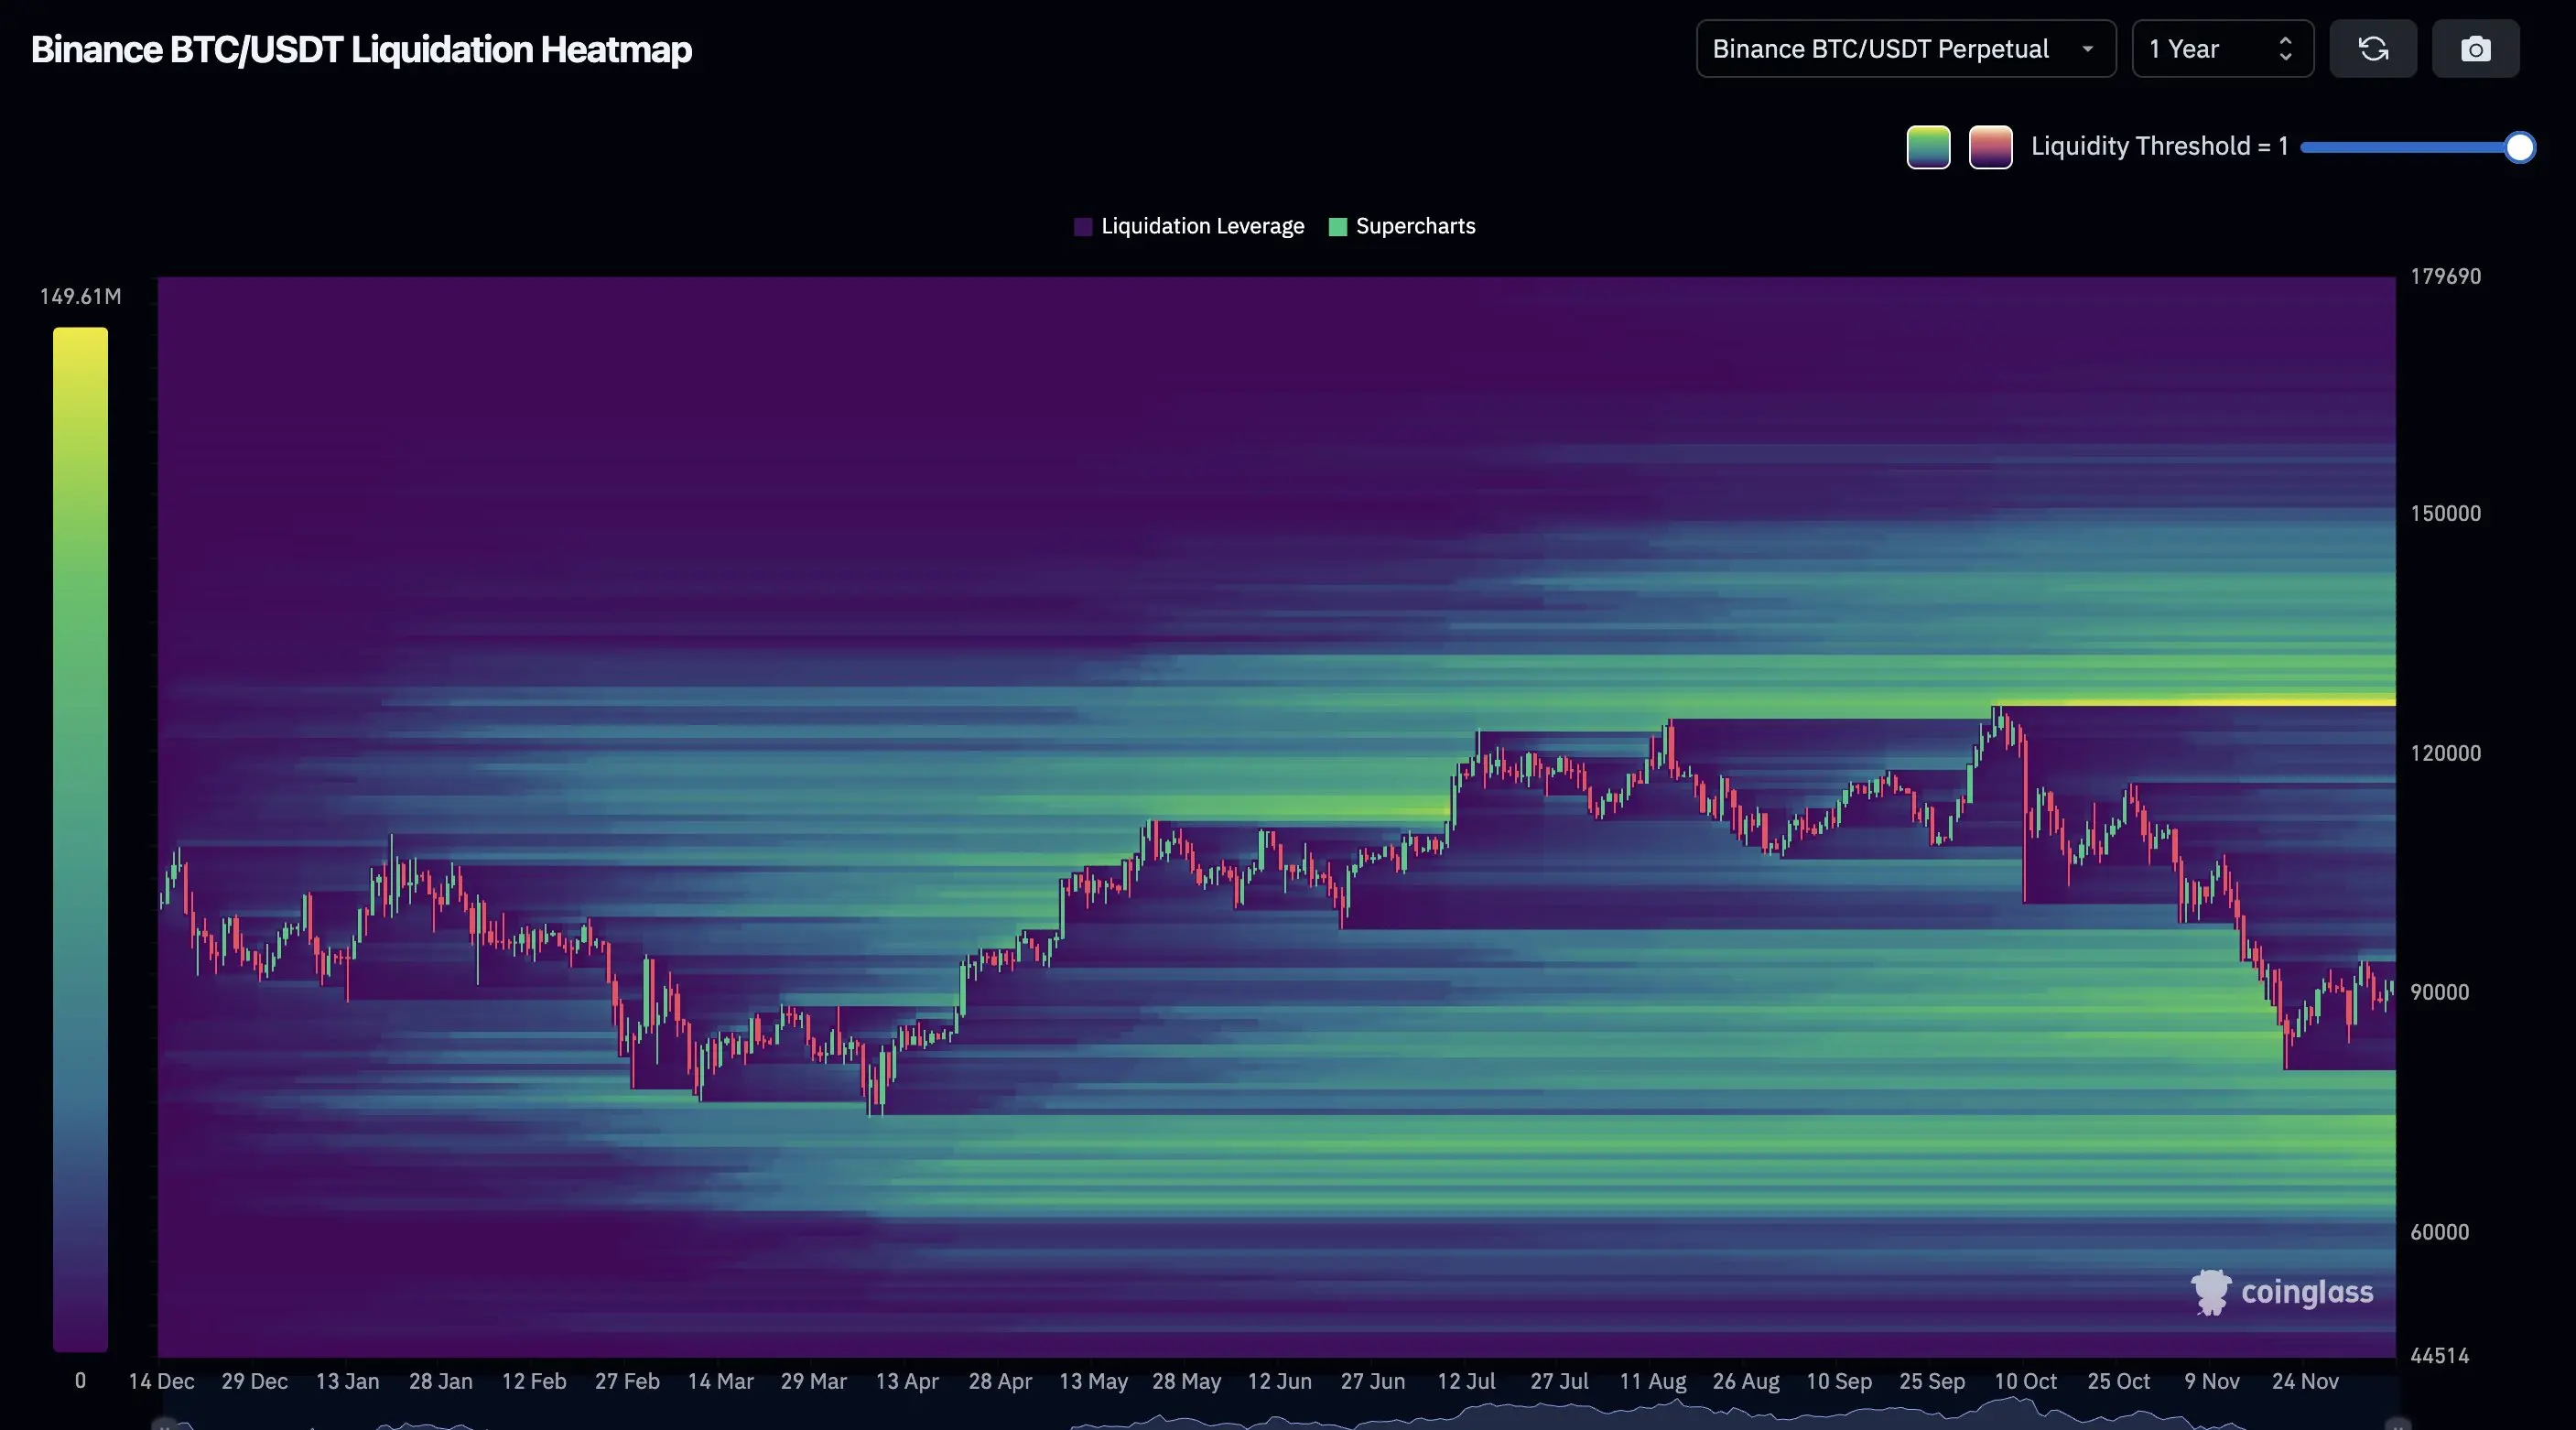The image size is (2576, 1430).
Task: Click the green Supercharts legend square
Action: tap(1337, 227)
